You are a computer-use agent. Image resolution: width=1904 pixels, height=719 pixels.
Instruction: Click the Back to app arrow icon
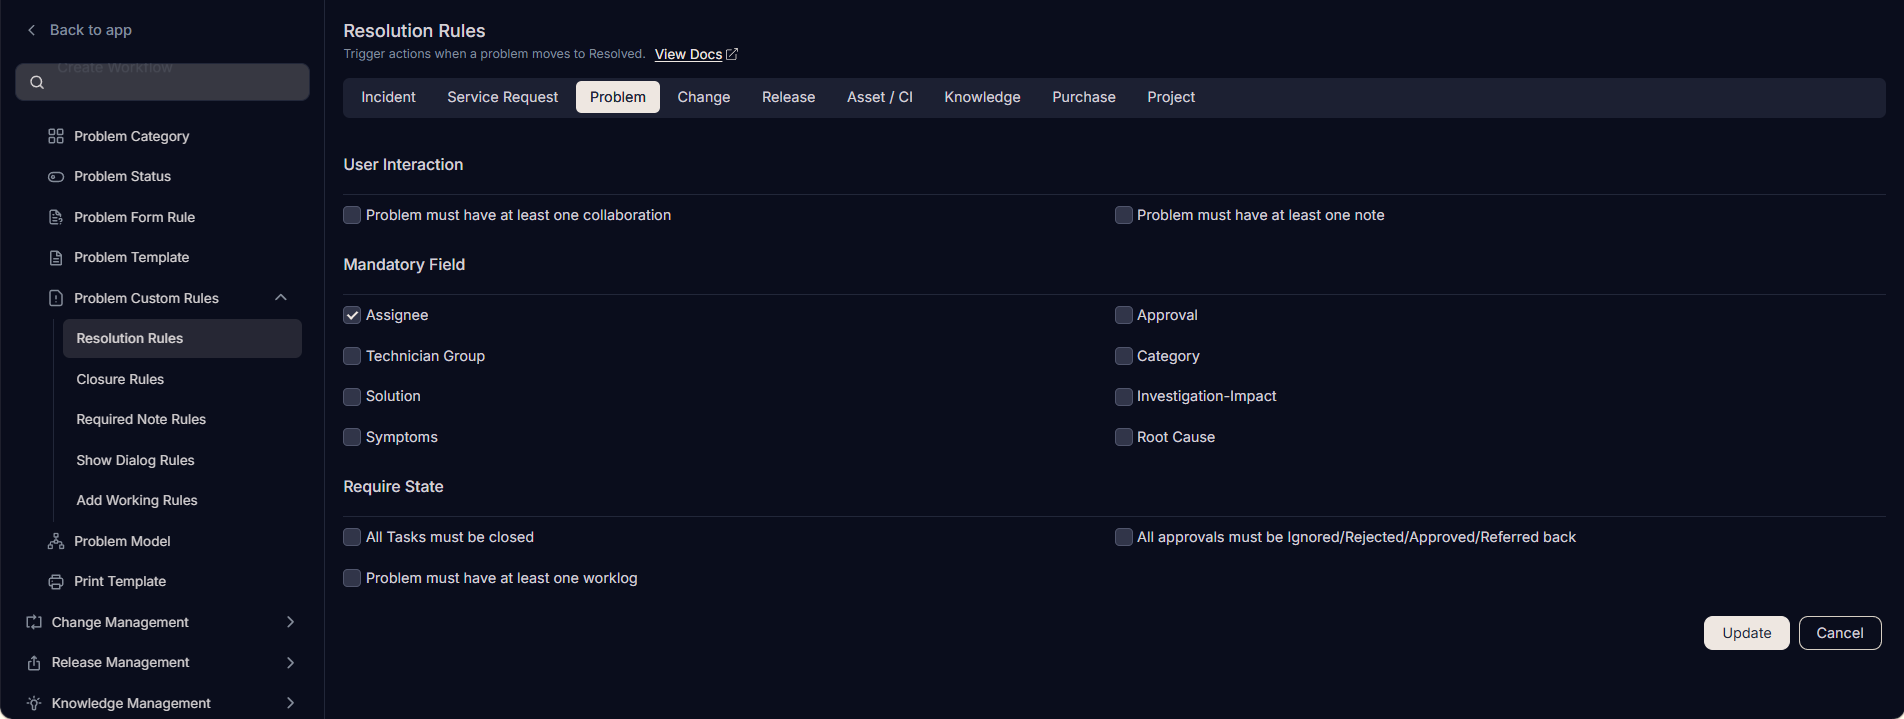click(x=31, y=30)
